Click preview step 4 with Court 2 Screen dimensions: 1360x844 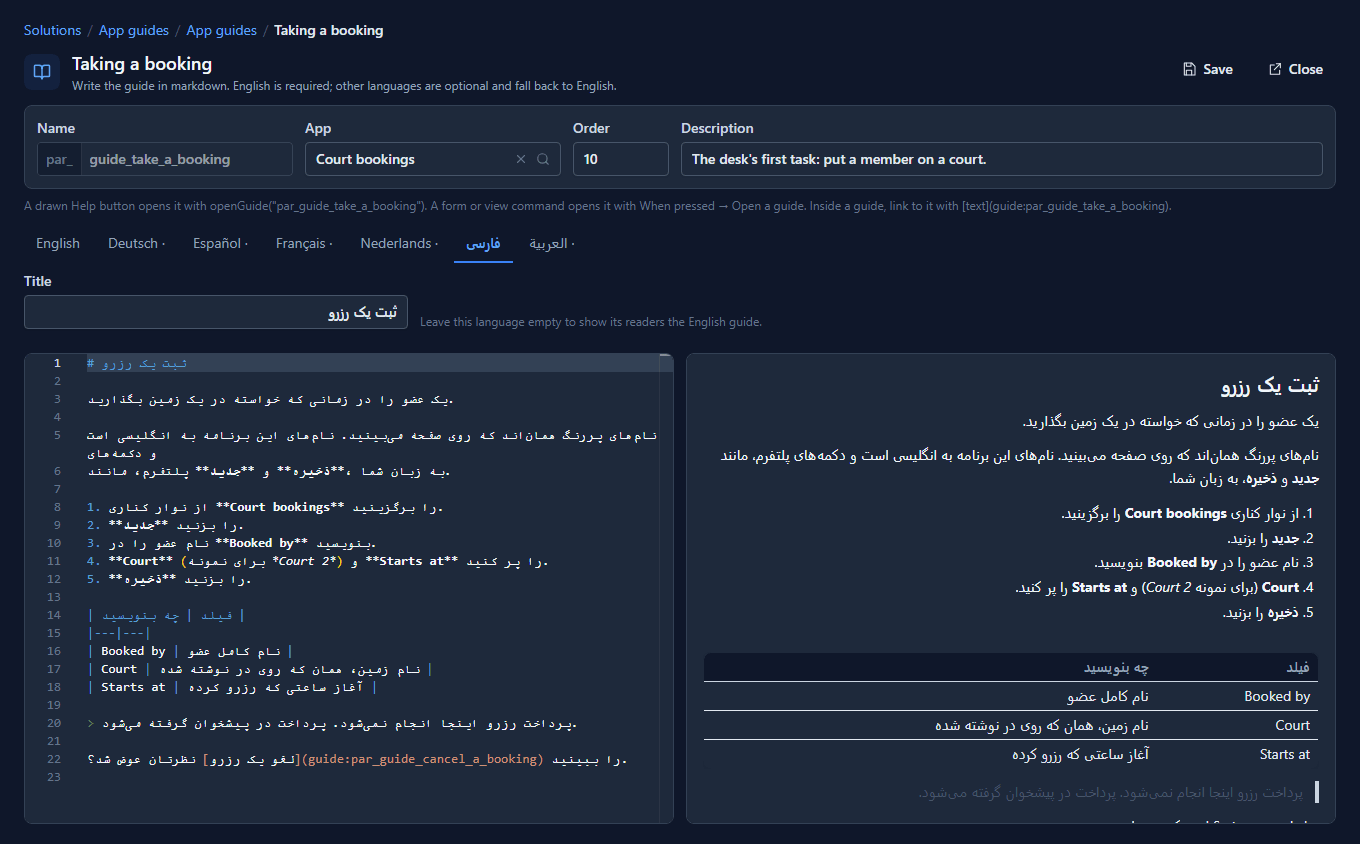point(1165,587)
